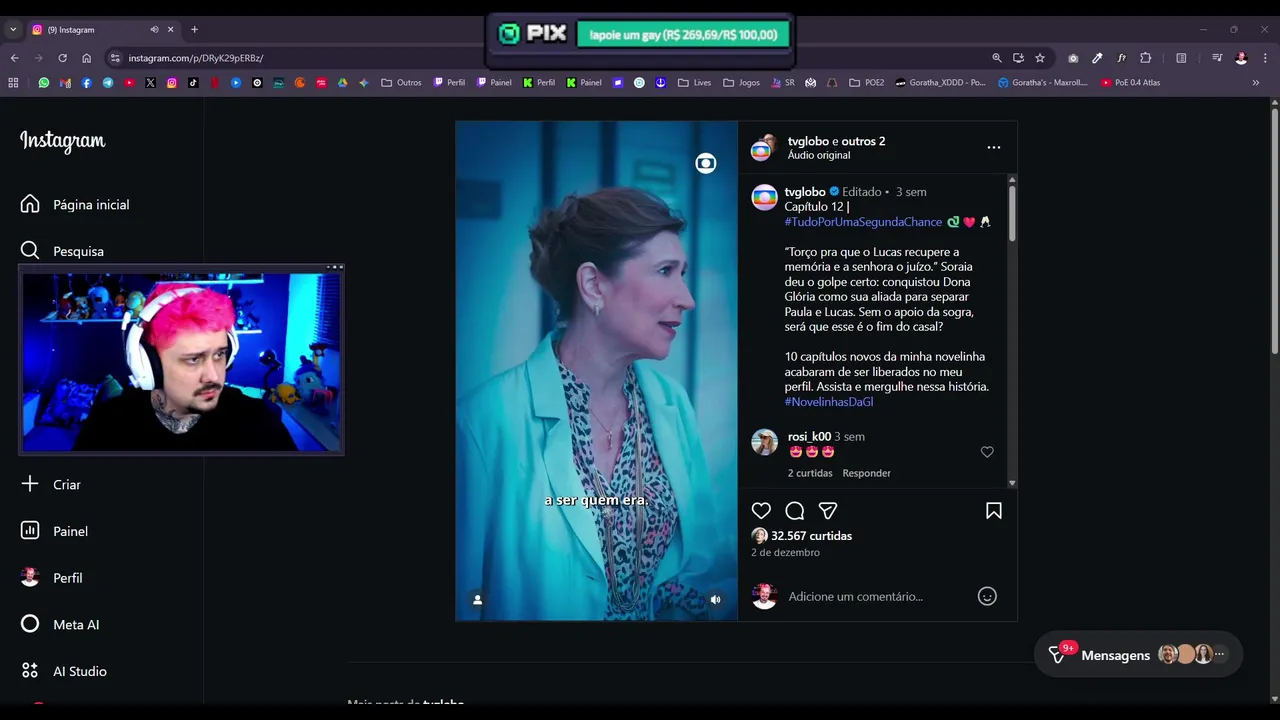The image size is (1280, 720).
Task: Open the YouTube bookmark icon
Action: 129,83
